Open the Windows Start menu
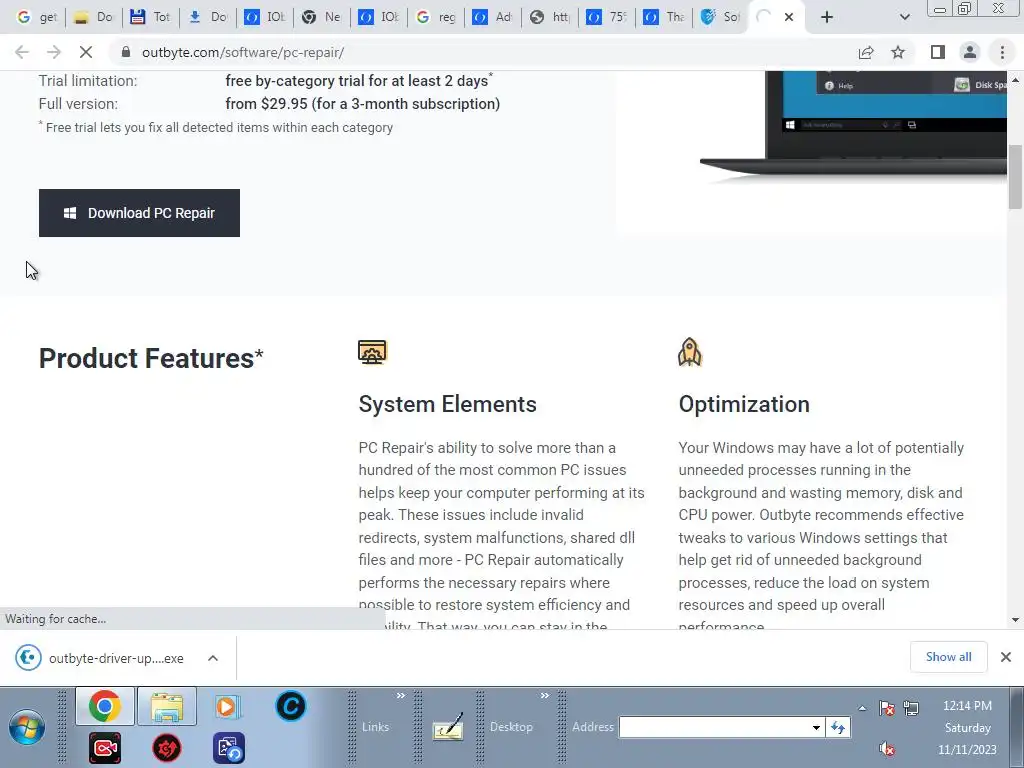The height and width of the screenshot is (768, 1024). [27, 727]
